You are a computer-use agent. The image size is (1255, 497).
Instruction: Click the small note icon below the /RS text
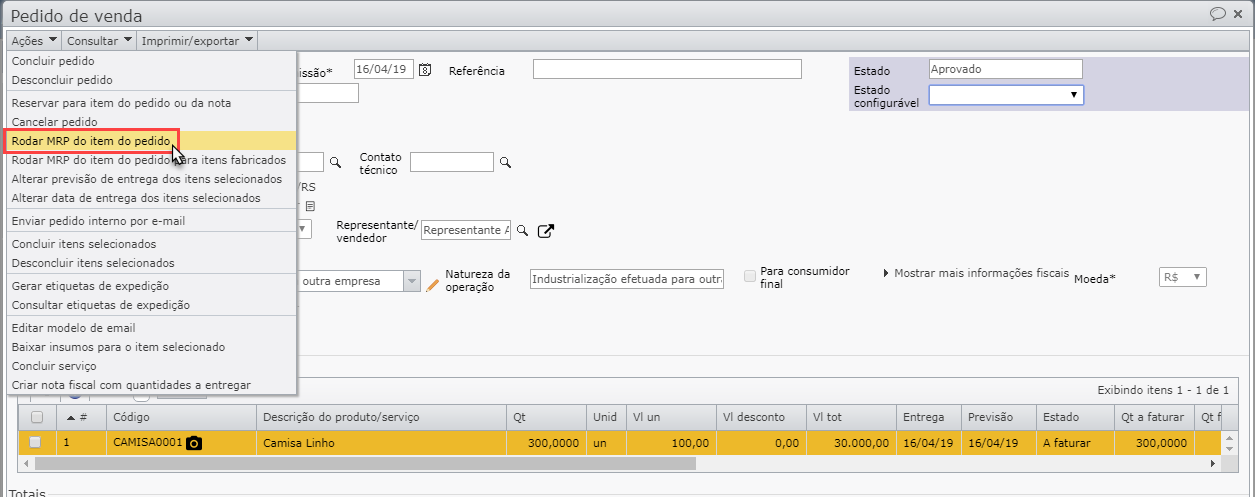click(310, 206)
